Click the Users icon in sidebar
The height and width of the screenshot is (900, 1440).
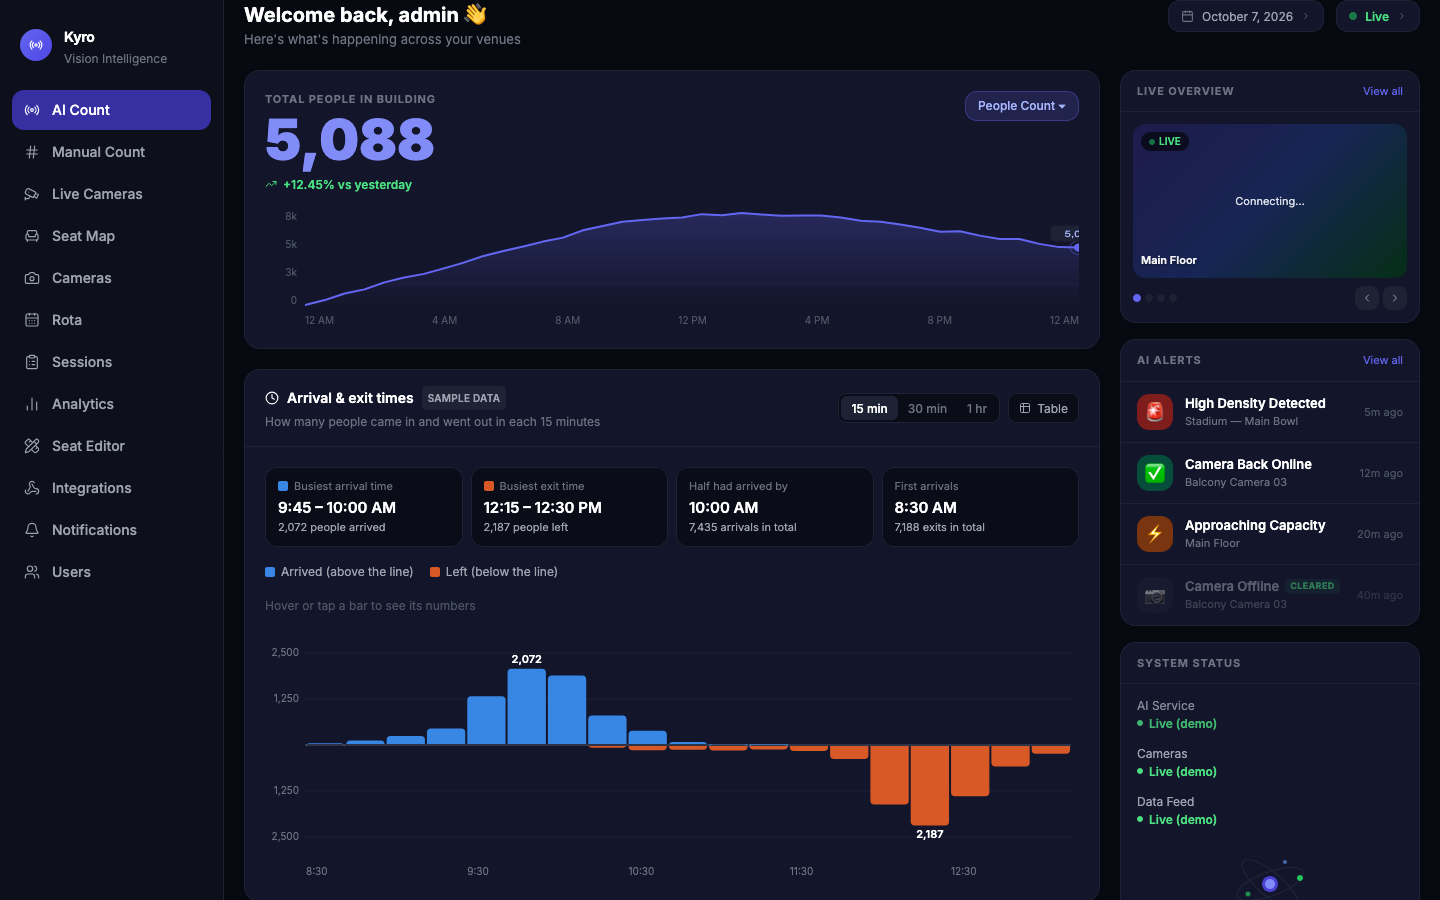tap(32, 572)
